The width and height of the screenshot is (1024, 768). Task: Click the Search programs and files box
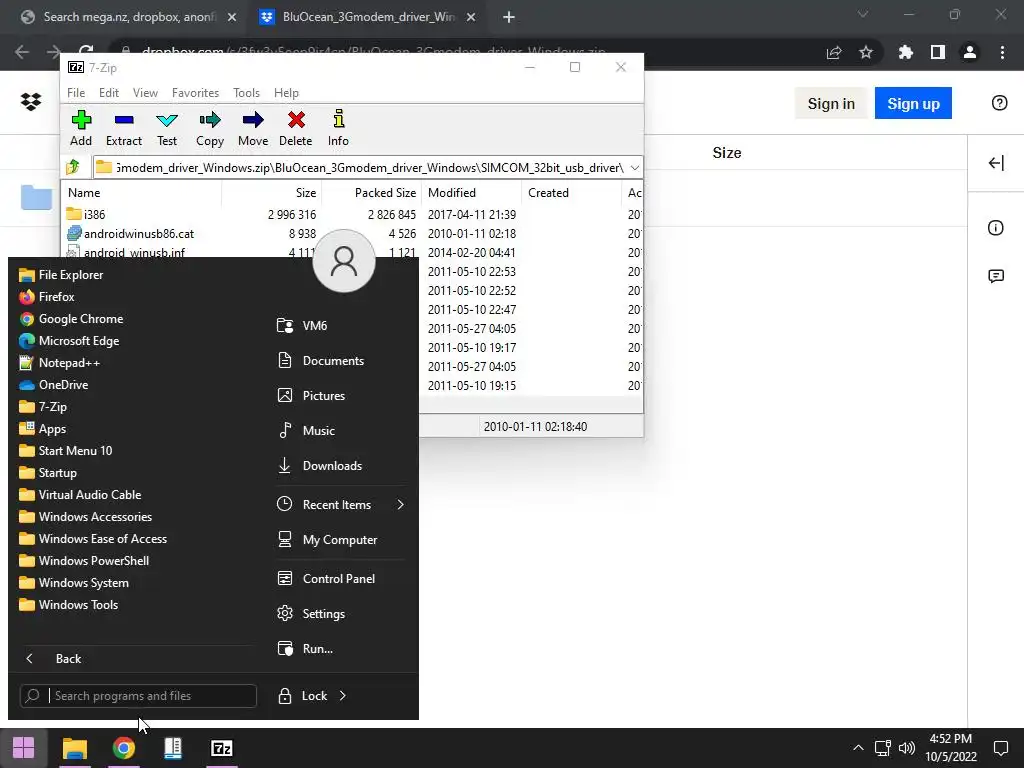point(138,696)
